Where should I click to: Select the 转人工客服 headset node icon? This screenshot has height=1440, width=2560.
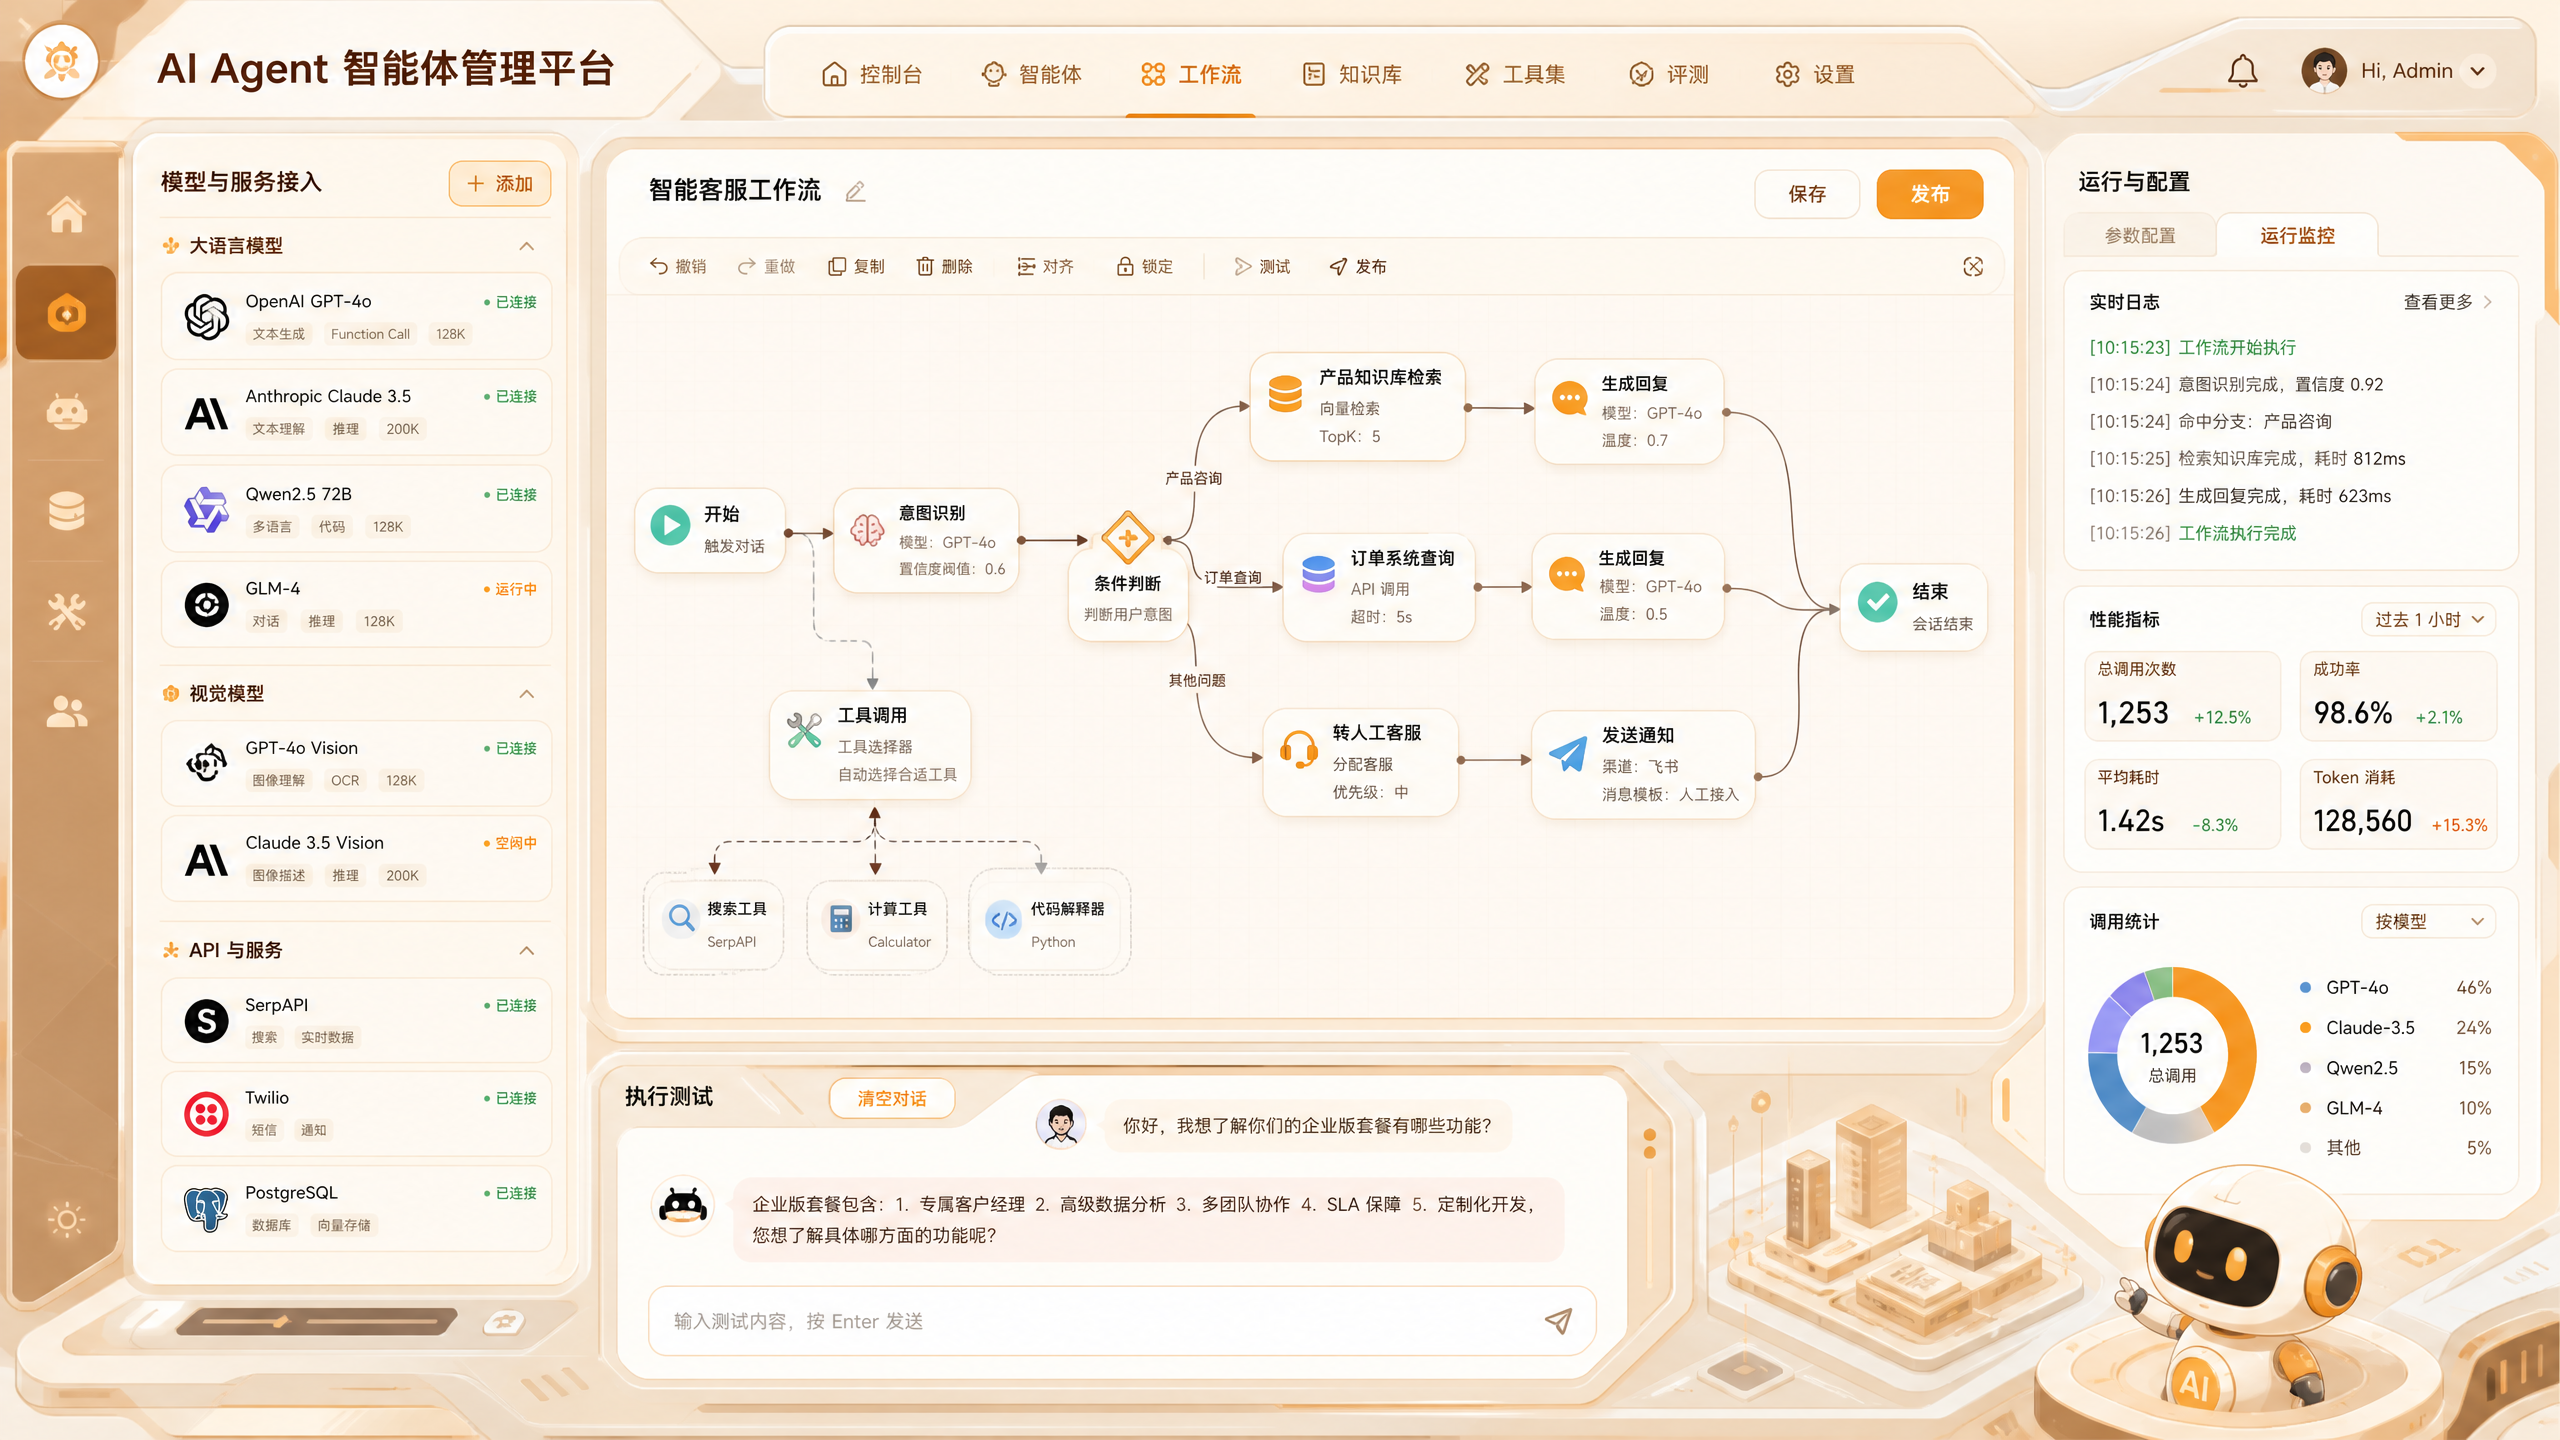(1298, 749)
